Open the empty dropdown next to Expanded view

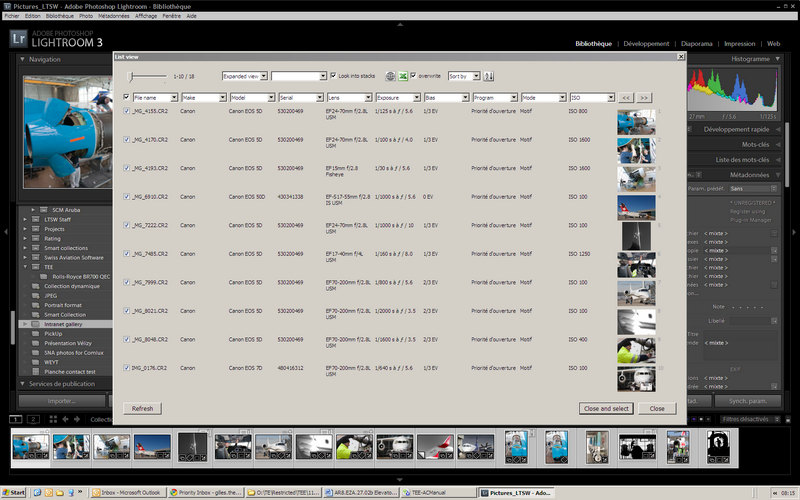[x=299, y=76]
